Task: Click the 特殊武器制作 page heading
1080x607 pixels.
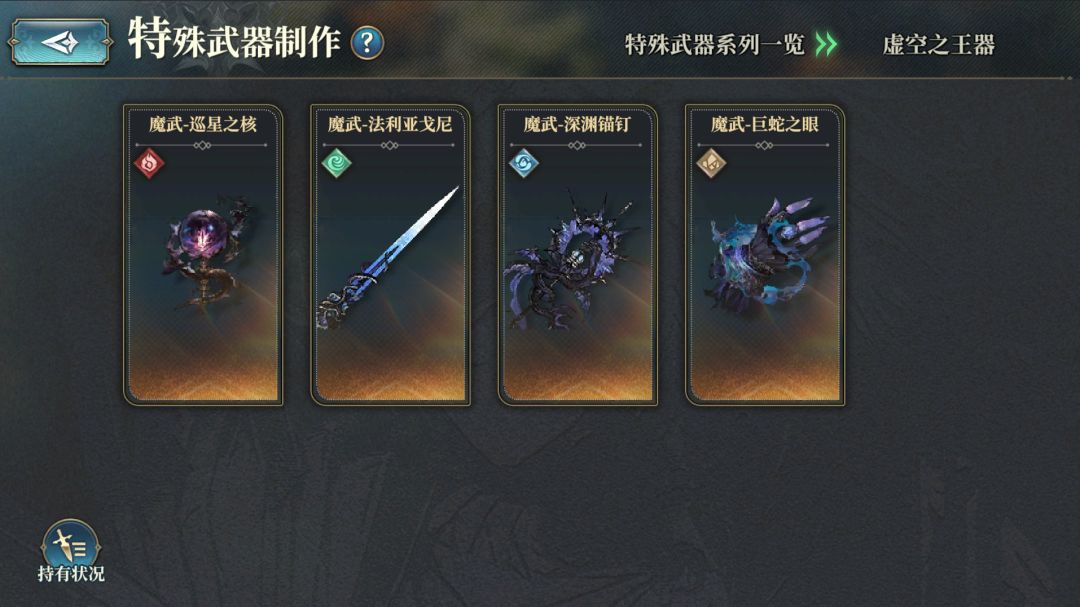Action: (234, 40)
